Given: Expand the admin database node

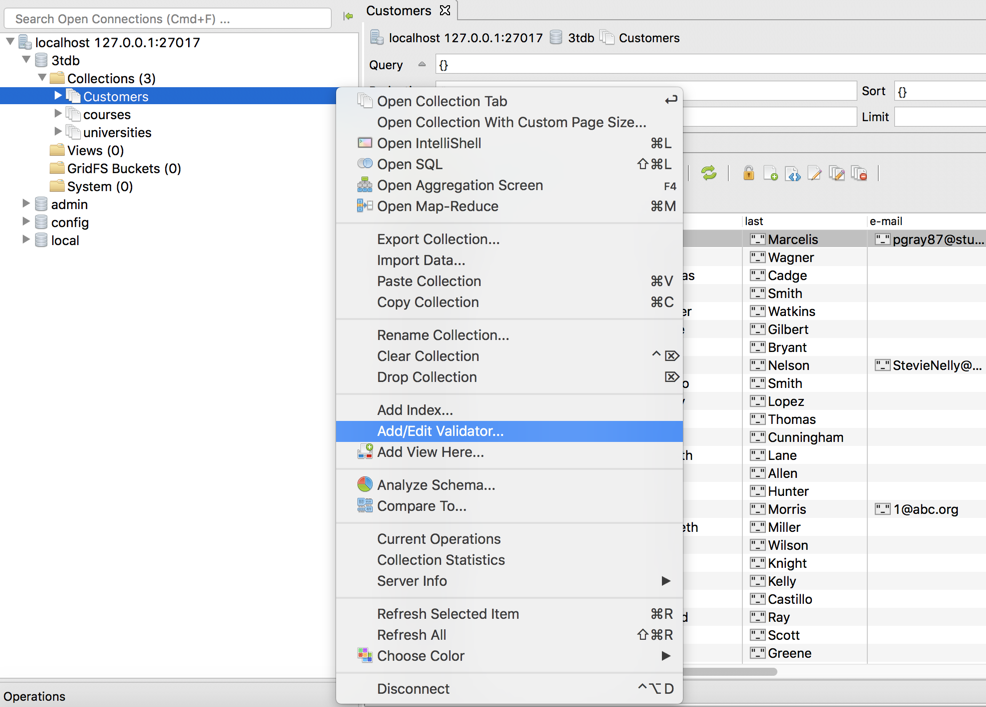Looking at the screenshot, I should click(26, 203).
